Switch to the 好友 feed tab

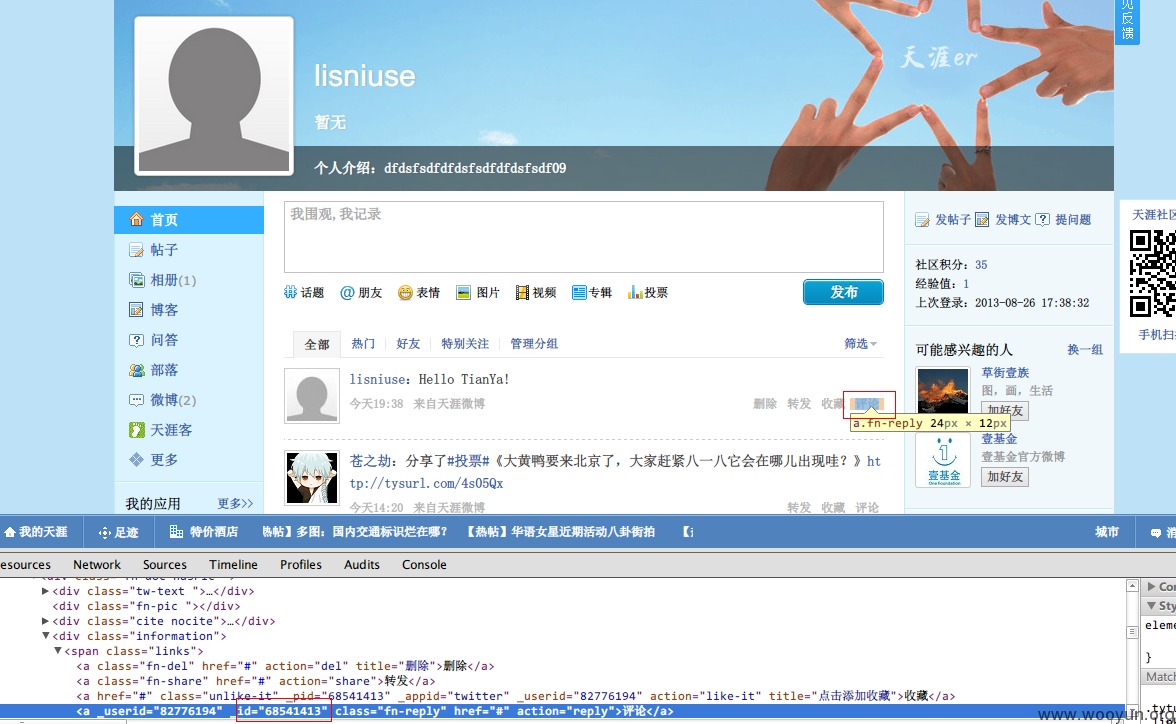408,344
